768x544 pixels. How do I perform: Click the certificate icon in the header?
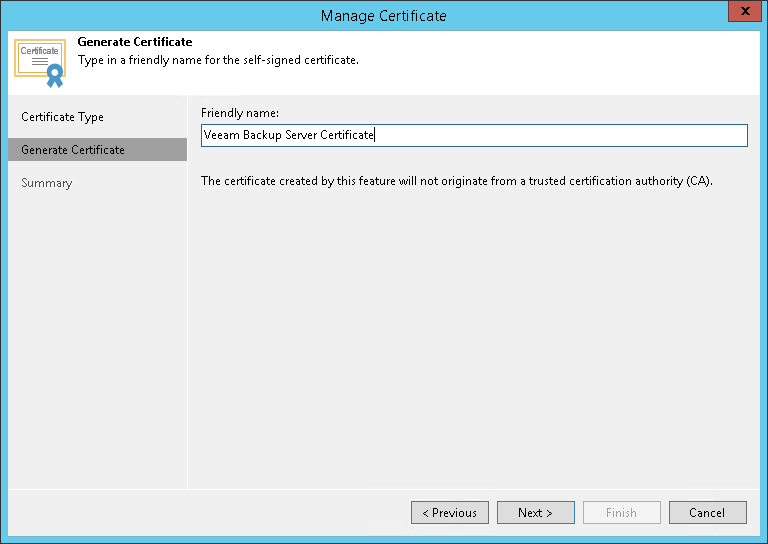point(40,62)
